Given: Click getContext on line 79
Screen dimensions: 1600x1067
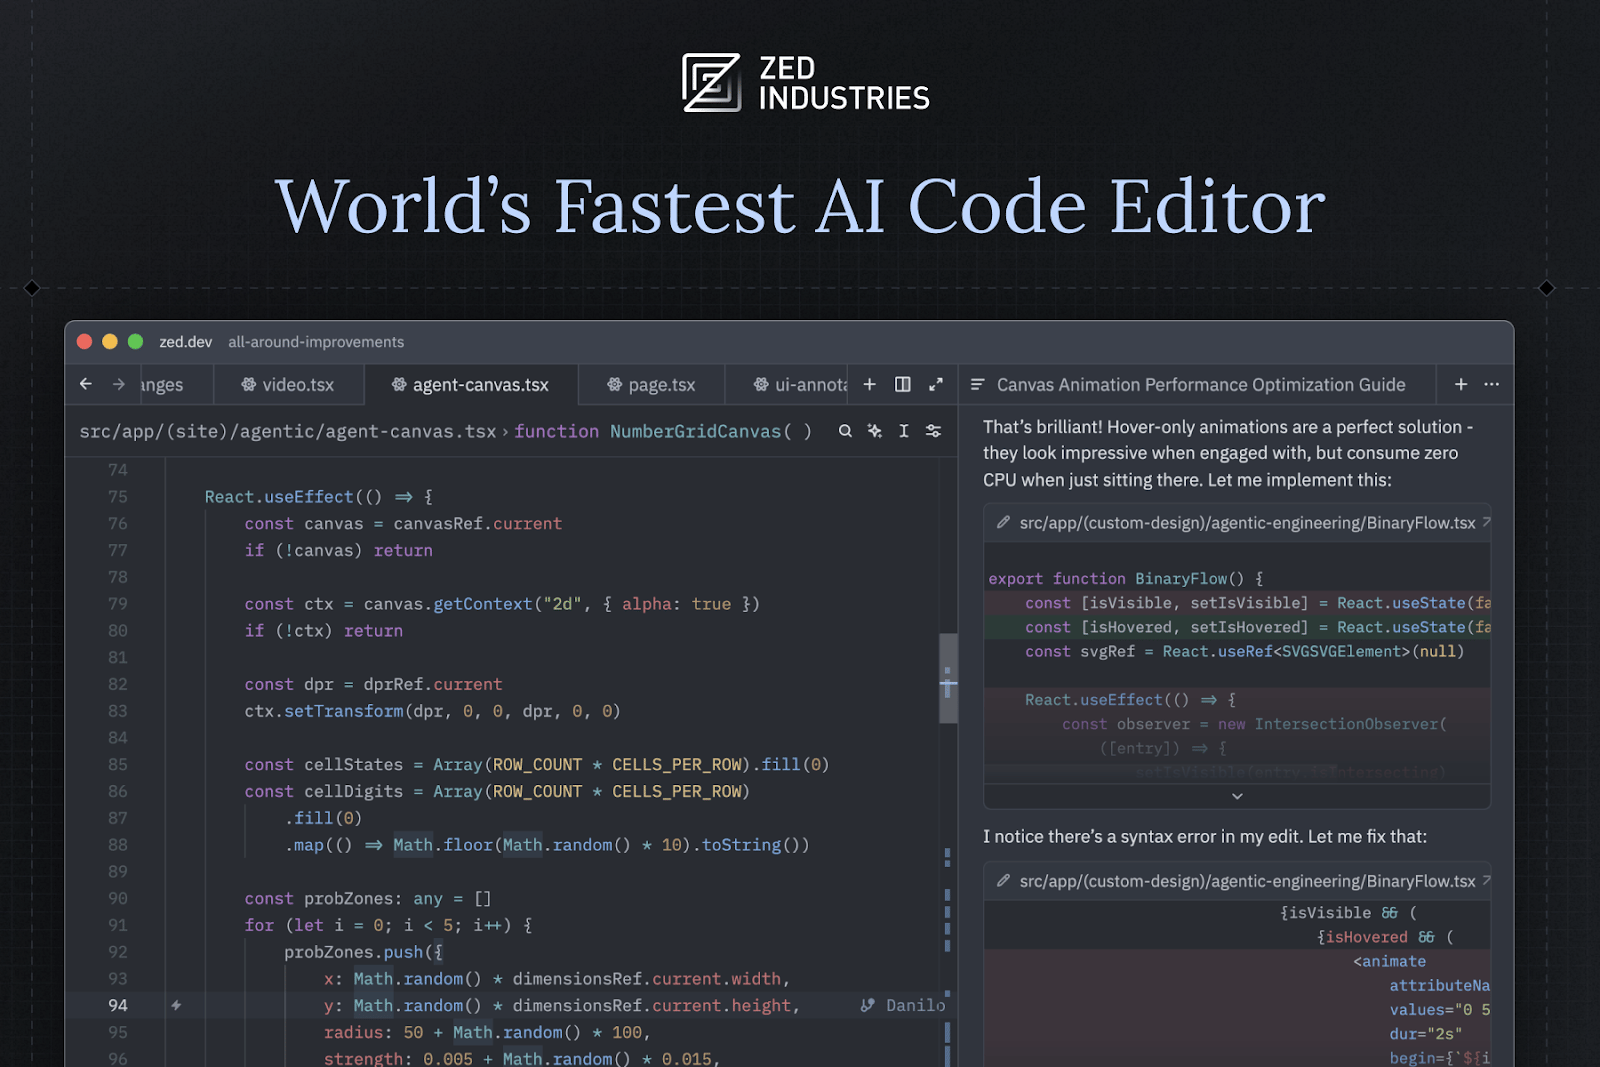Looking at the screenshot, I should 483,604.
